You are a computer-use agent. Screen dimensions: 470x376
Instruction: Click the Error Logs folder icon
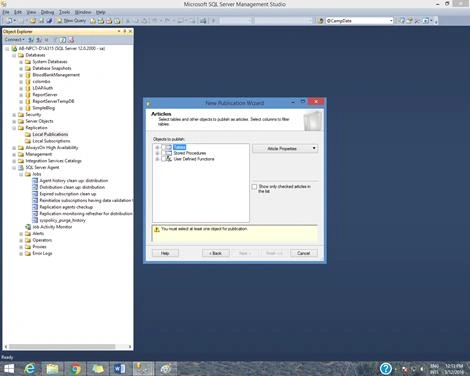tap(28, 253)
